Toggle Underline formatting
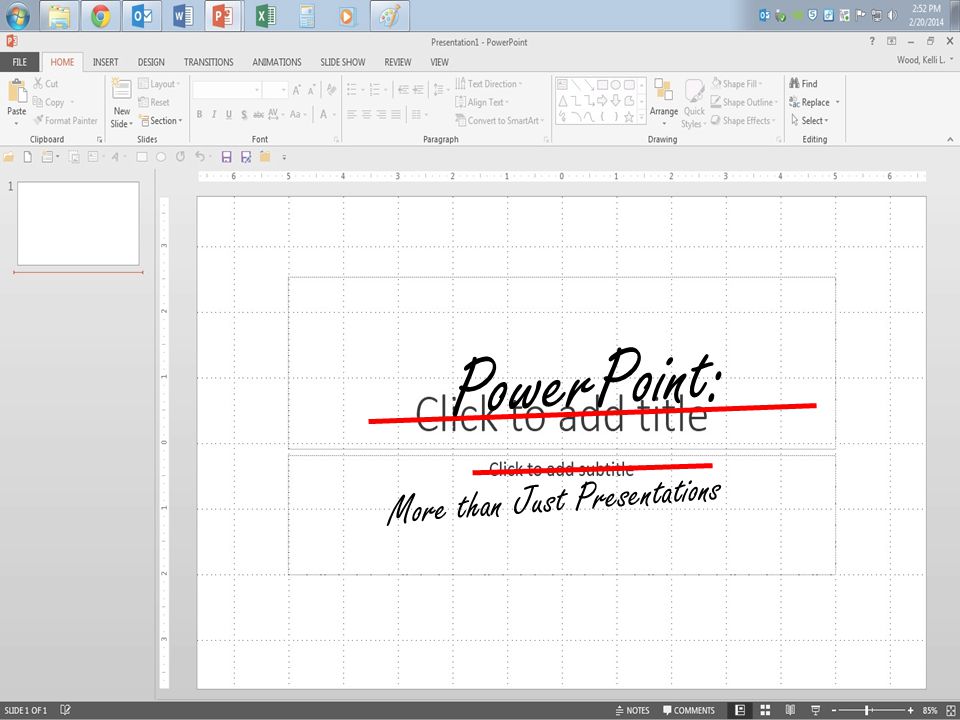The width and height of the screenshot is (960, 720). 229,114
